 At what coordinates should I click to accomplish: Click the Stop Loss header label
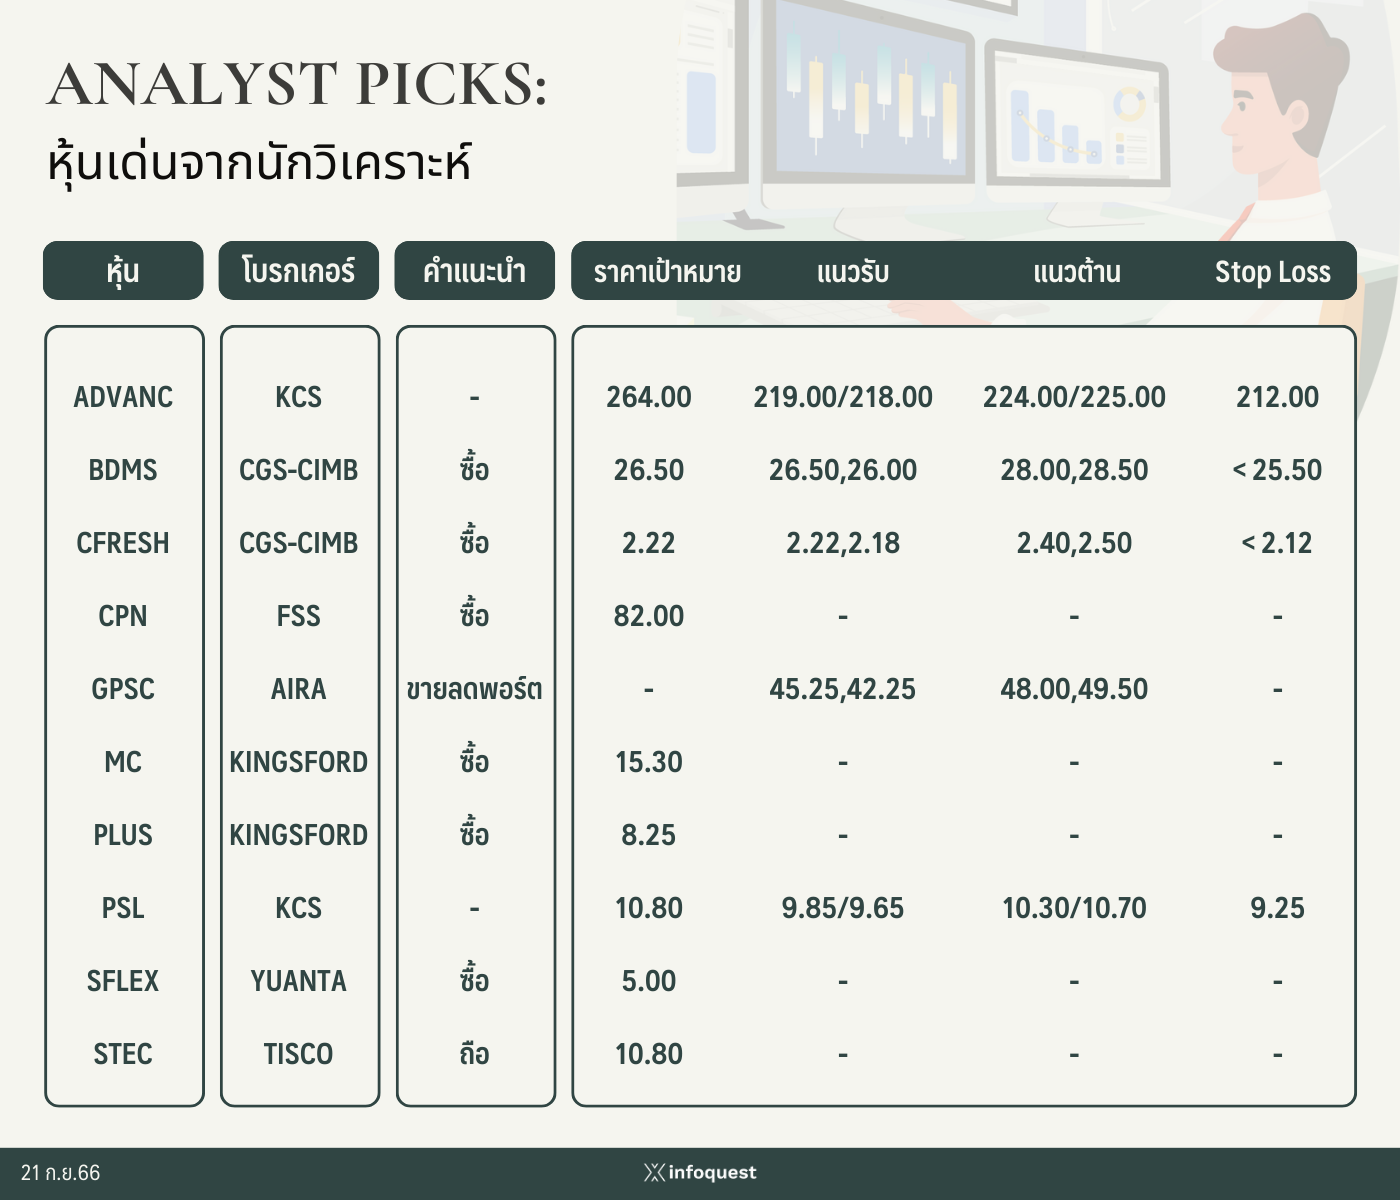point(1273,272)
